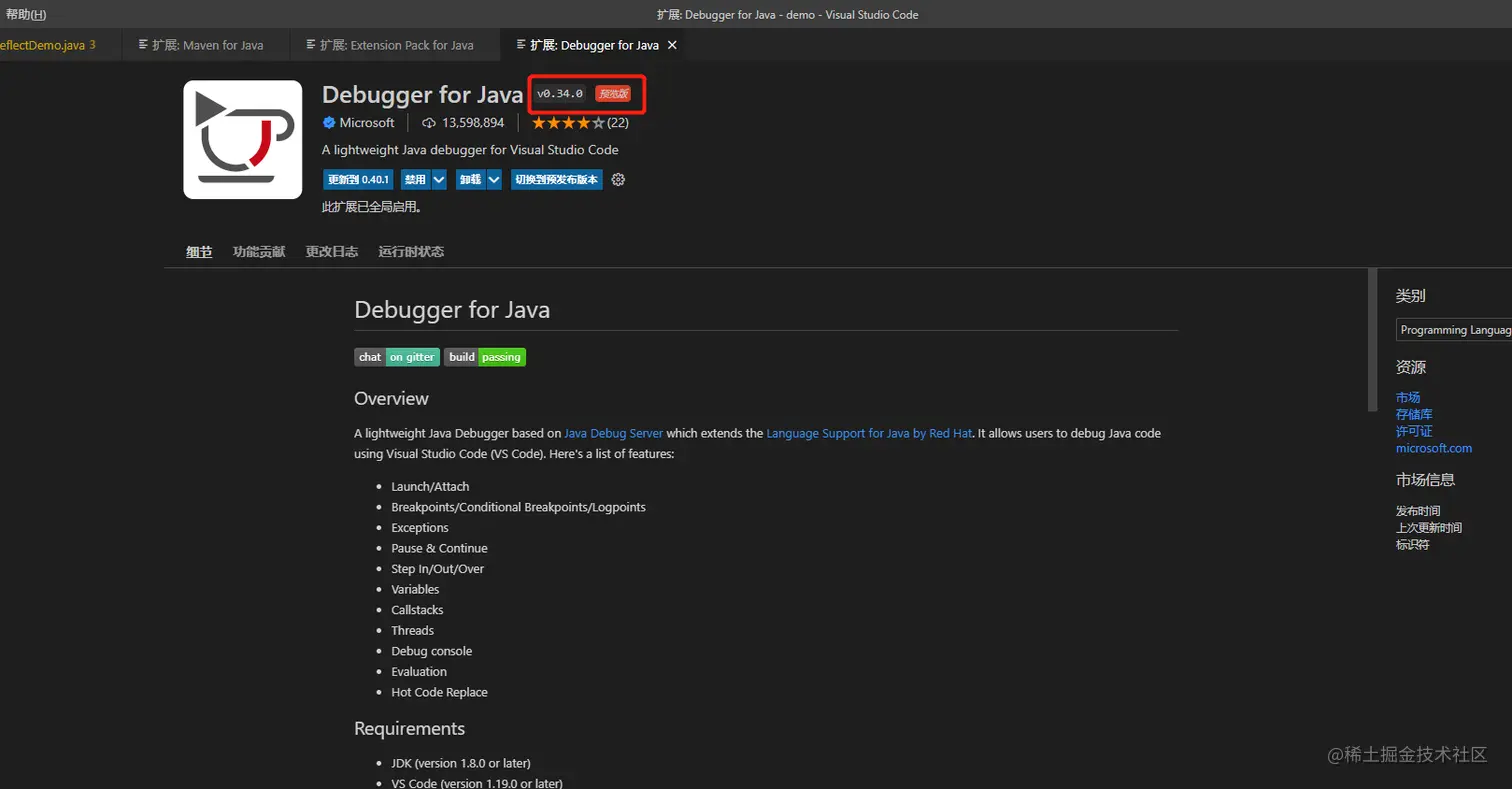
Task: Select the 扩展: Debugger for Java tab
Action: (x=594, y=45)
